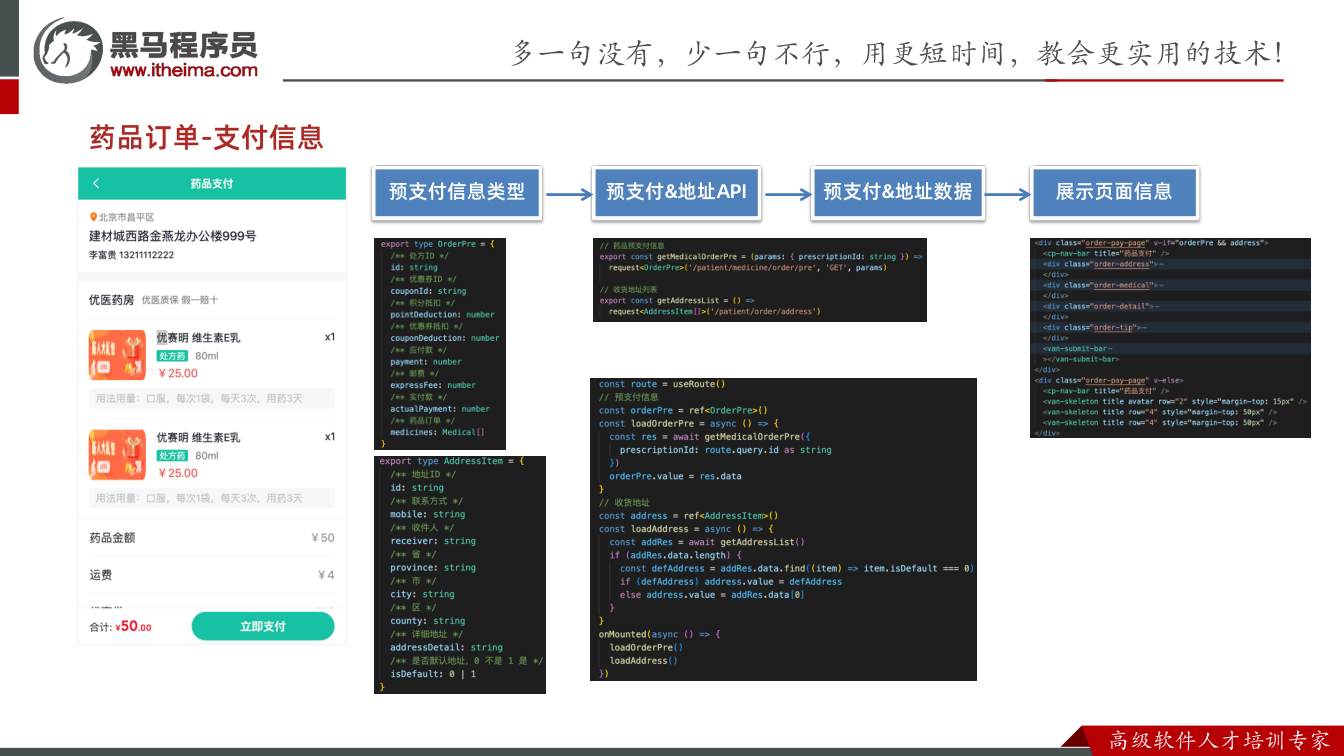Click the 合计 ¥50.00 total amount

[x=120, y=627]
